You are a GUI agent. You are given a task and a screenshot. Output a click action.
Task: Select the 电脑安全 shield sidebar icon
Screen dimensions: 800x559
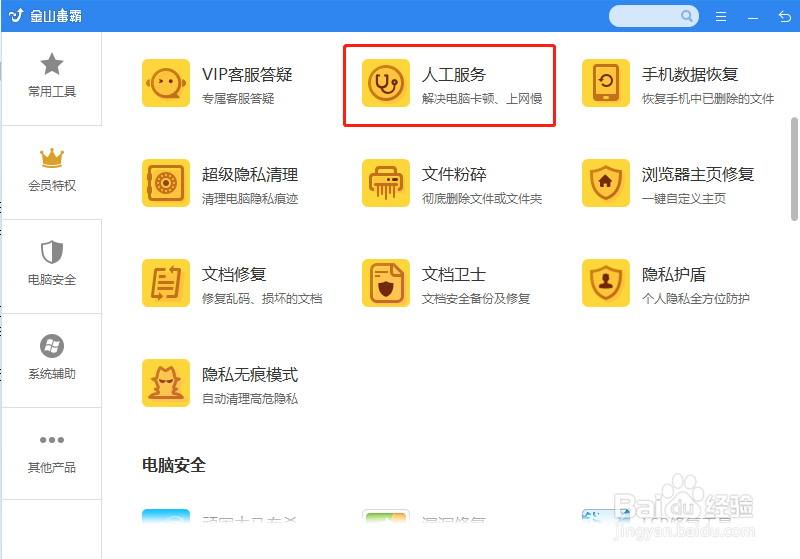click(52, 252)
